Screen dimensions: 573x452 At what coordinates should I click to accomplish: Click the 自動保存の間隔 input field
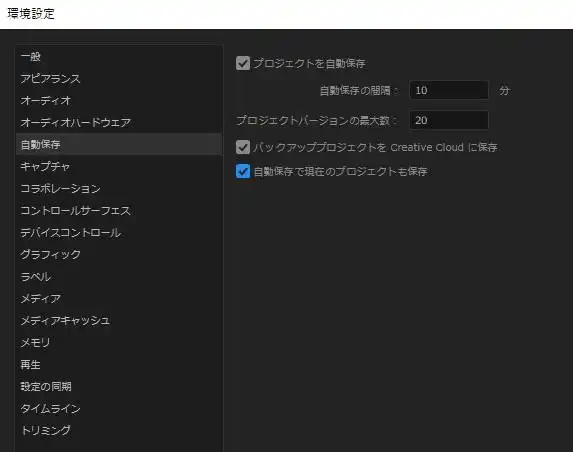click(449, 90)
